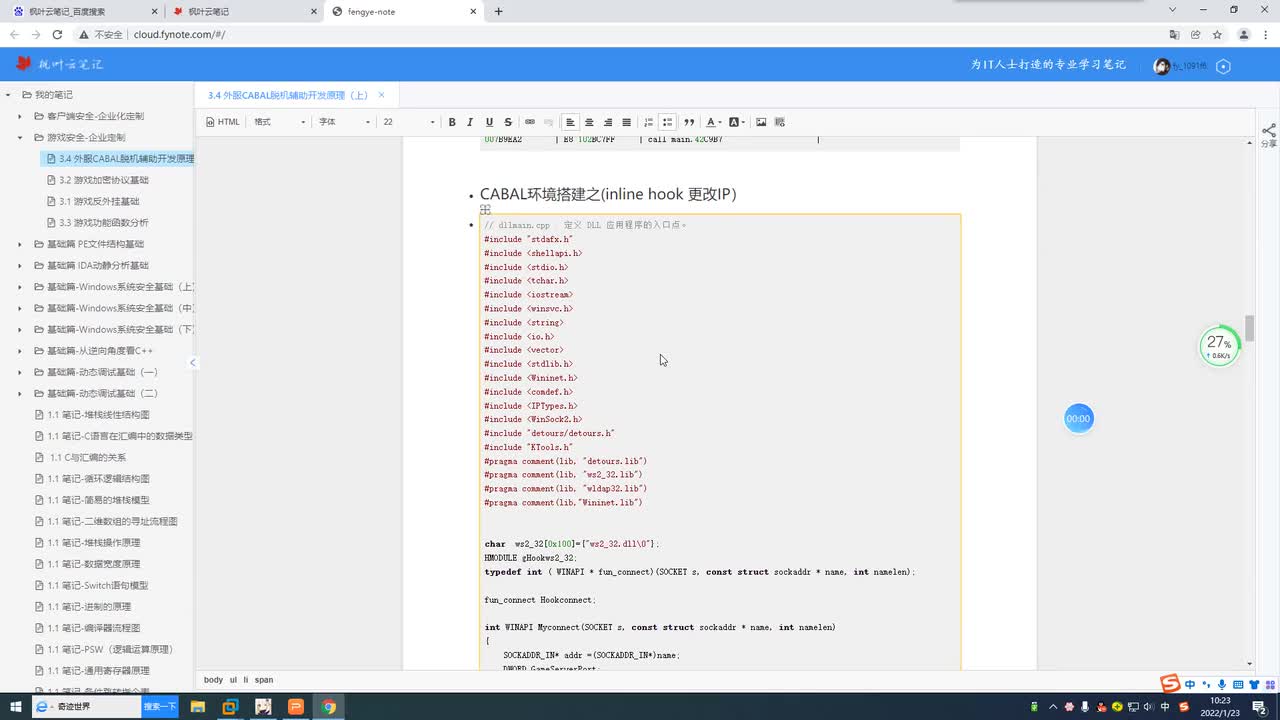Toggle the bulleted list button

(668, 122)
